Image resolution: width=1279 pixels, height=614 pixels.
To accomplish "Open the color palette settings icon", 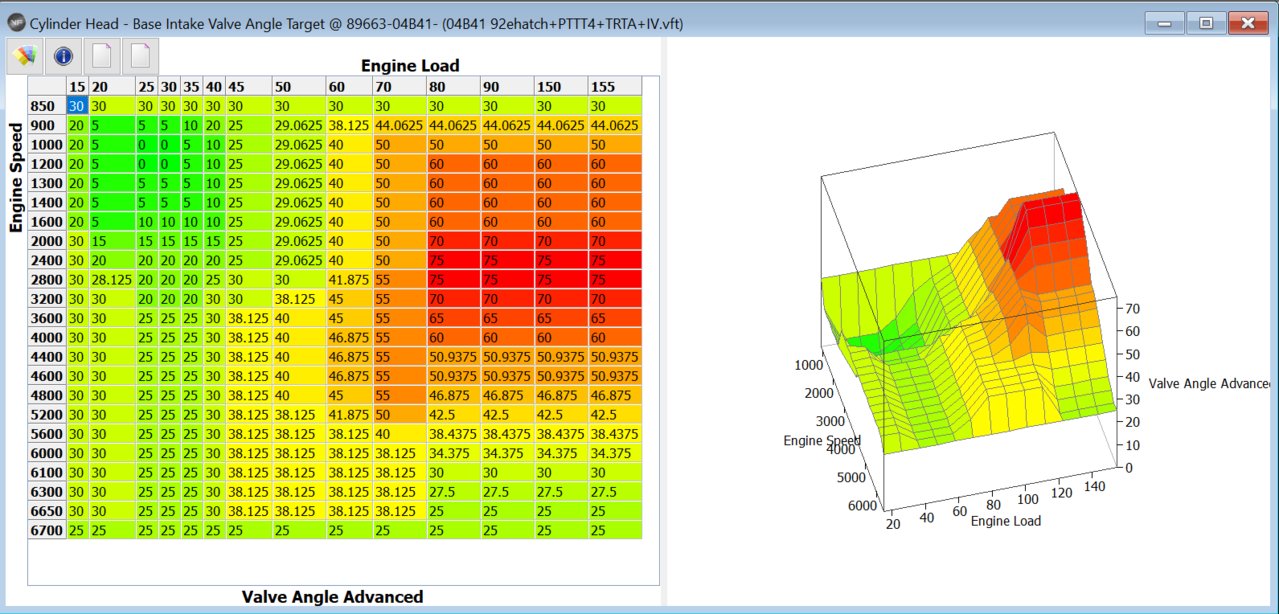I will (25, 56).
